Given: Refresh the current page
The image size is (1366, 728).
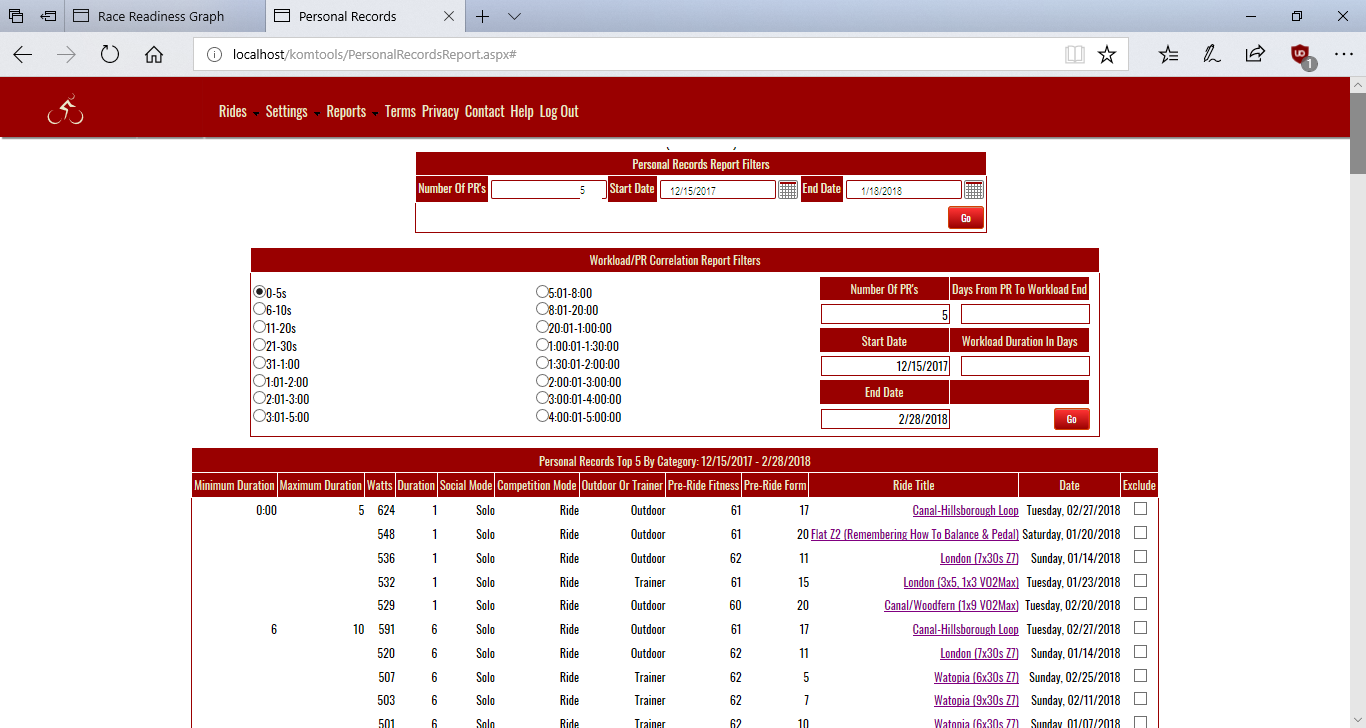Looking at the screenshot, I should (x=110, y=55).
